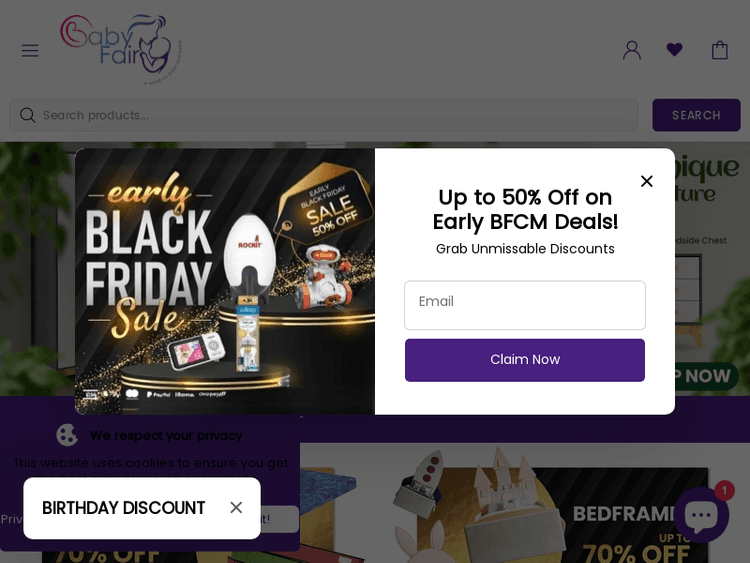Click the search magnifier icon
The image size is (750, 563).
(x=28, y=115)
